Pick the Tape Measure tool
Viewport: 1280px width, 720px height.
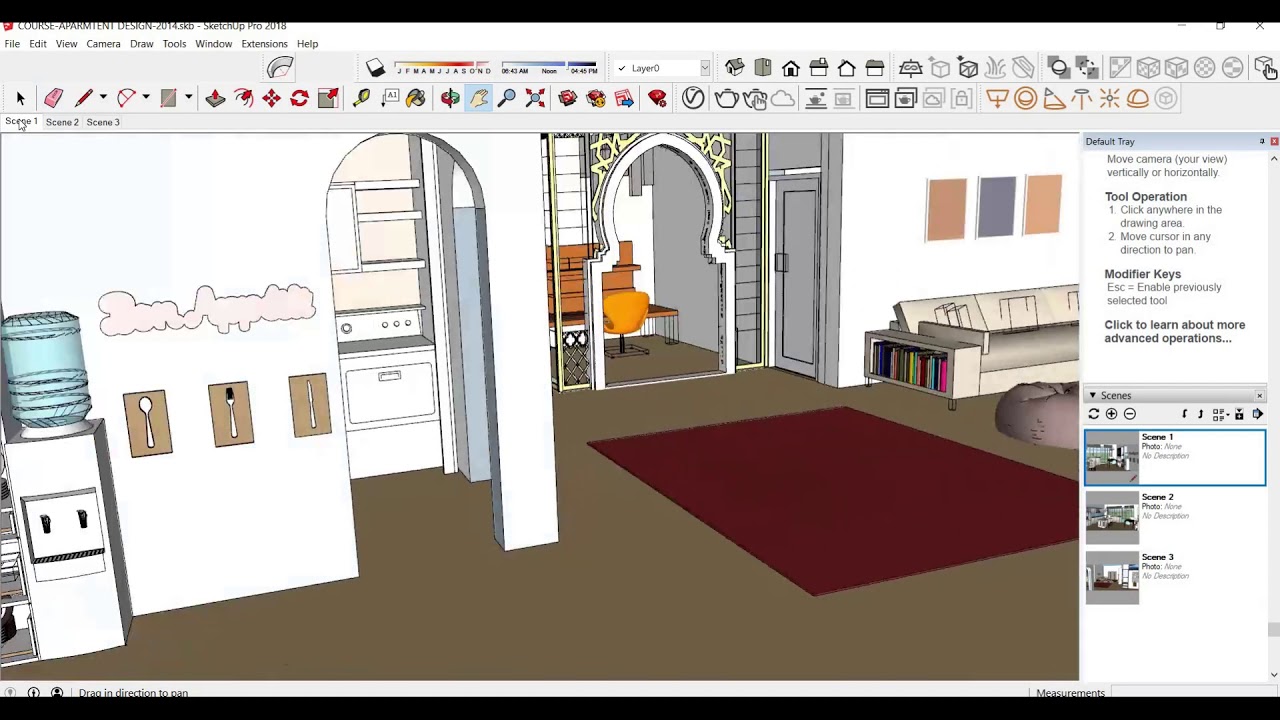tap(361, 98)
